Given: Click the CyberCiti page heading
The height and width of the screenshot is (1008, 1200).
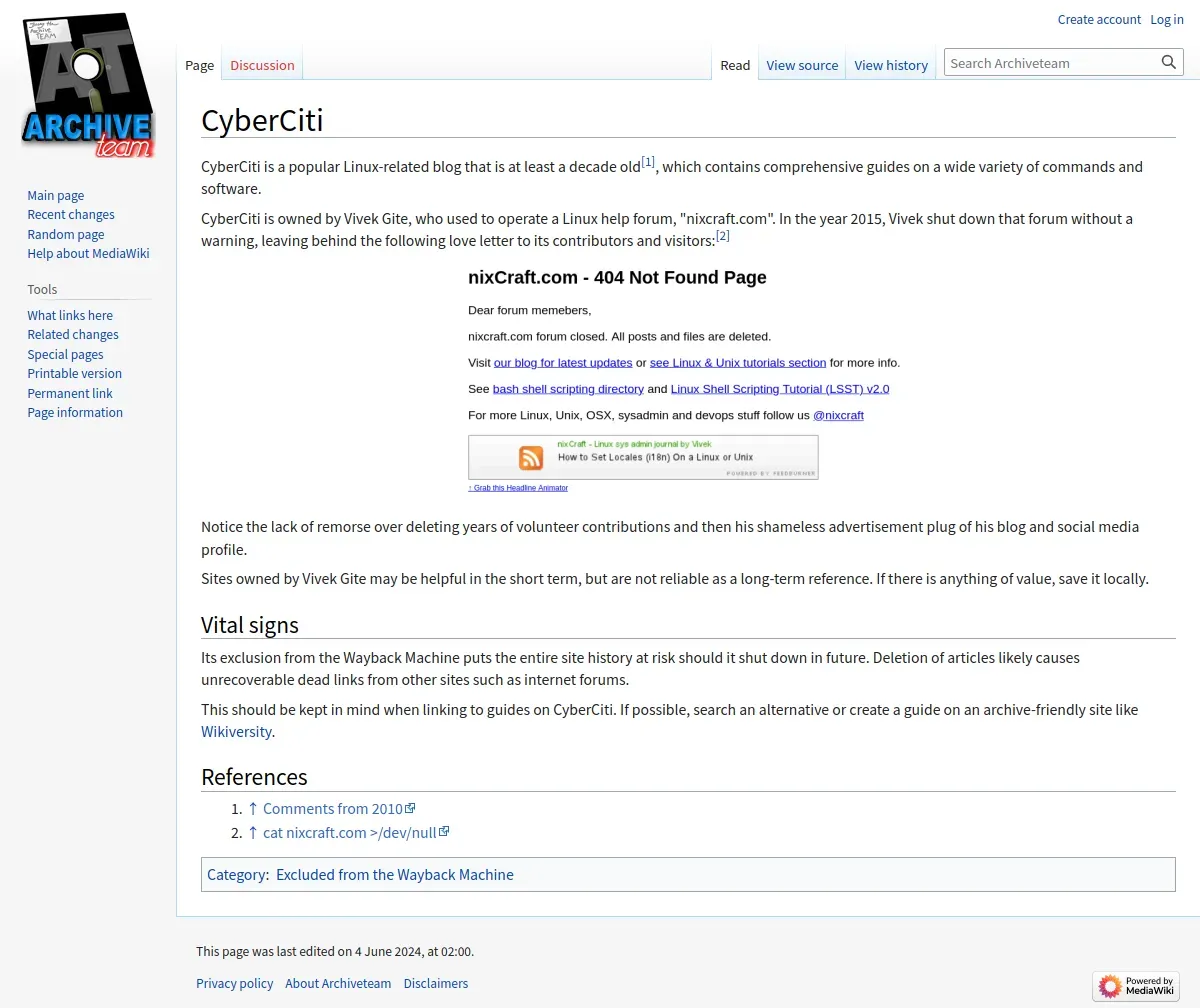Looking at the screenshot, I should [262, 120].
